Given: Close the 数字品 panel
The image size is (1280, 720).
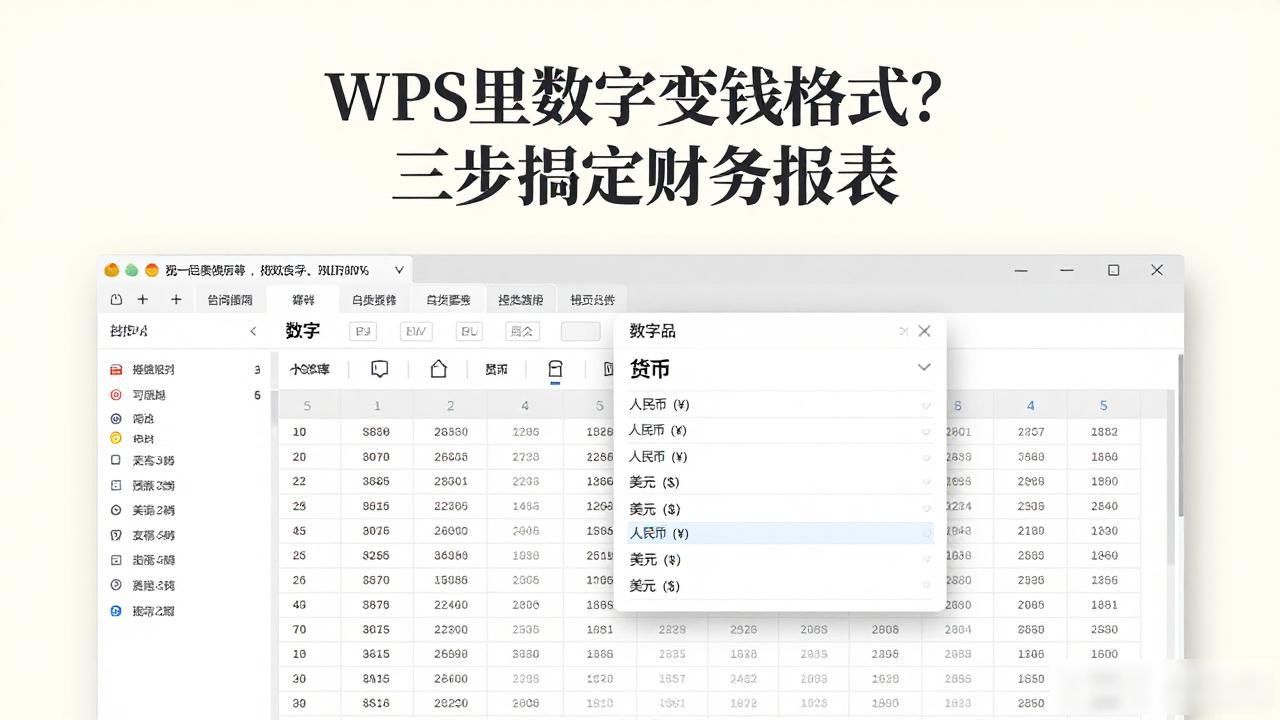Looking at the screenshot, I should (x=924, y=331).
